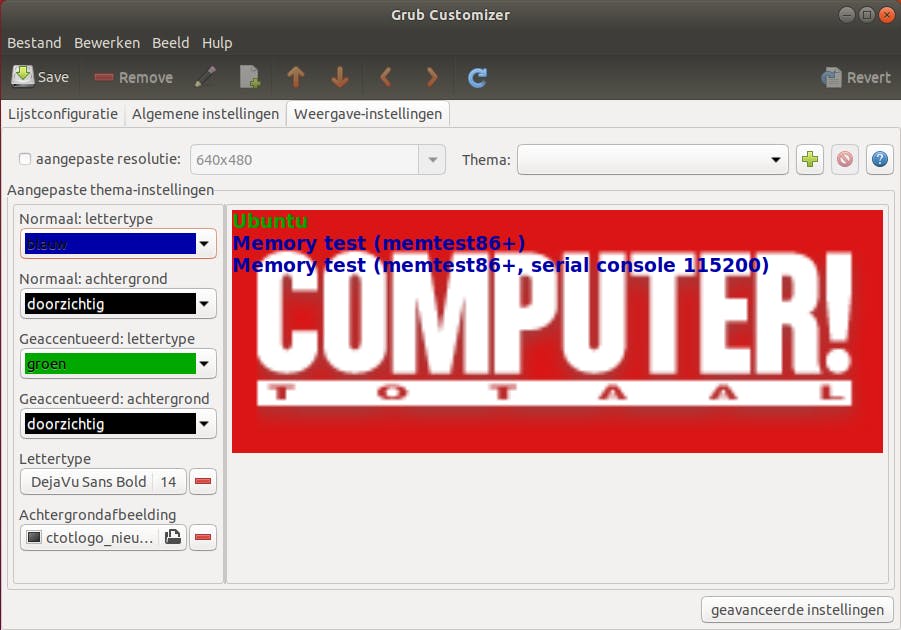Viewport: 901px width, 630px height.
Task: Move entry down with orange arrow
Action: [x=340, y=77]
